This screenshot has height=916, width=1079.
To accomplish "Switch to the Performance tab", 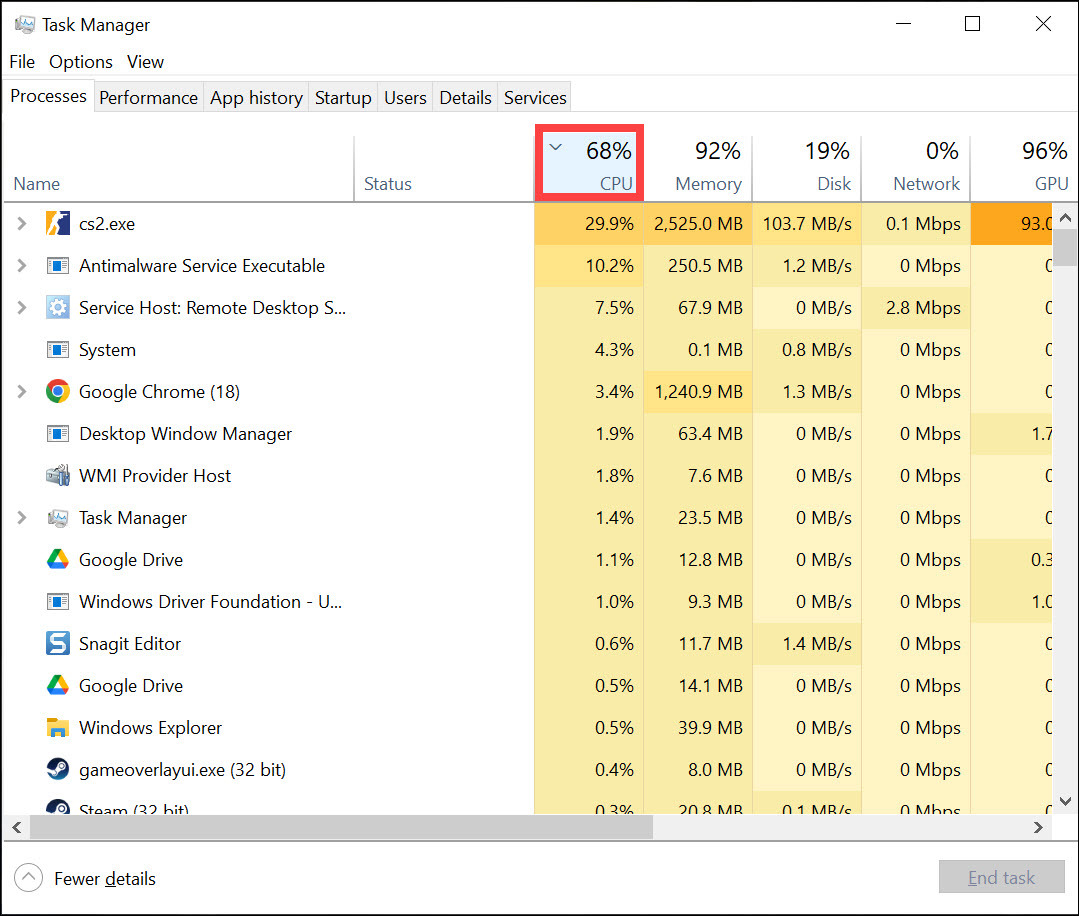I will click(x=148, y=97).
